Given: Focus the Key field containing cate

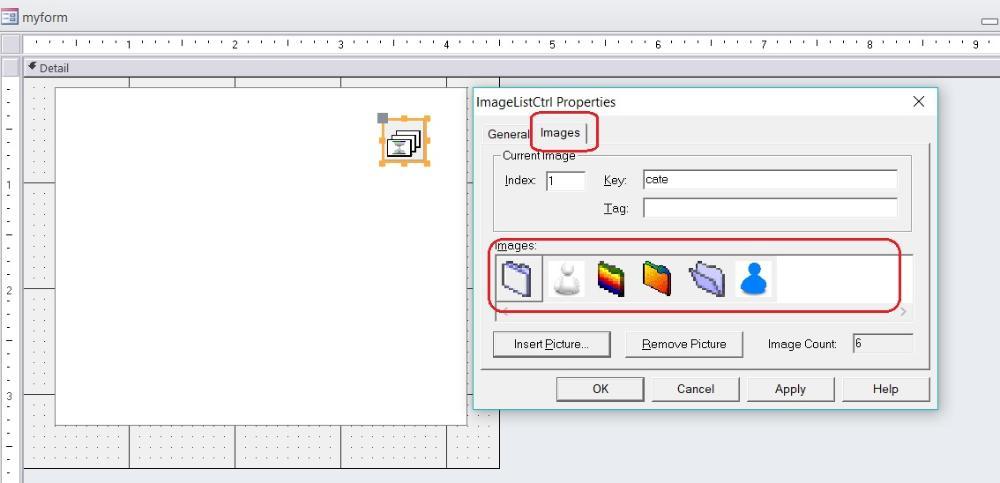Looking at the screenshot, I should click(x=770, y=180).
